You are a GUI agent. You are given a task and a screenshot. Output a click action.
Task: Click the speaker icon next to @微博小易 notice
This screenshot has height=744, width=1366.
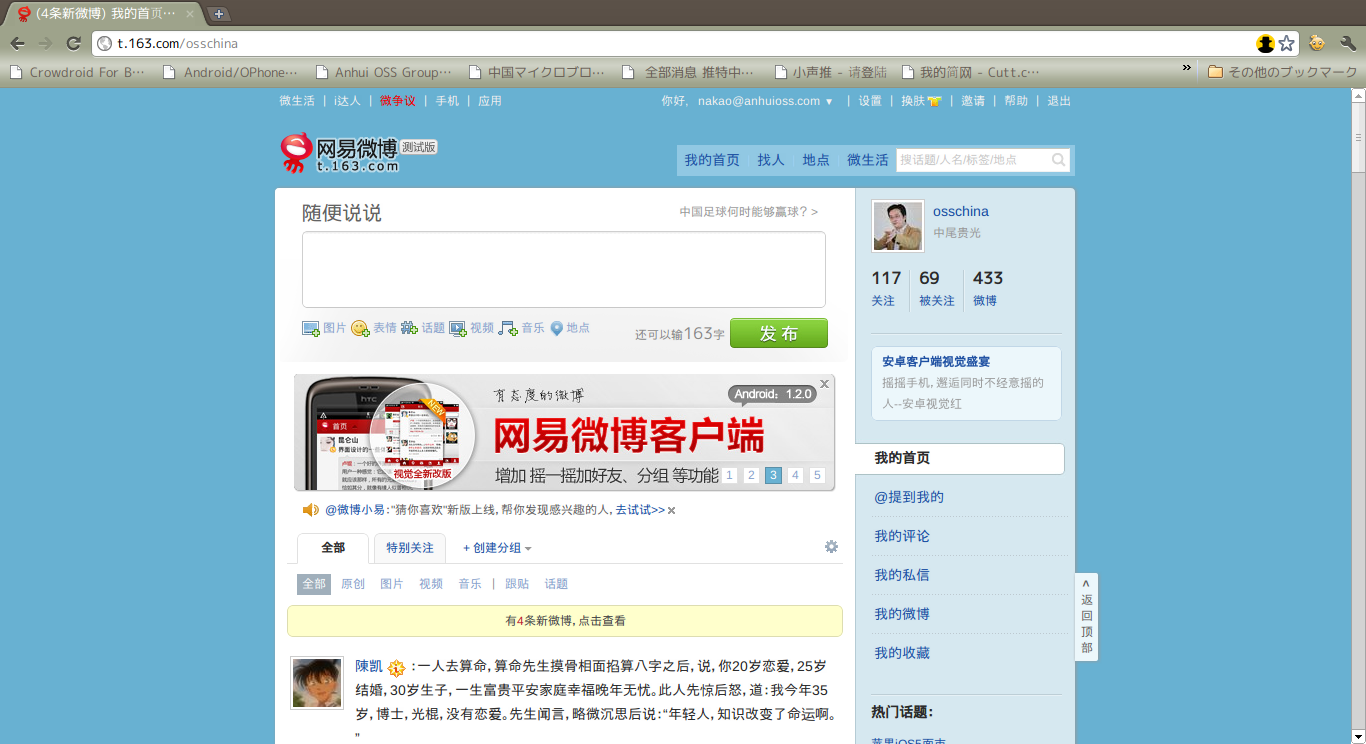coord(311,510)
